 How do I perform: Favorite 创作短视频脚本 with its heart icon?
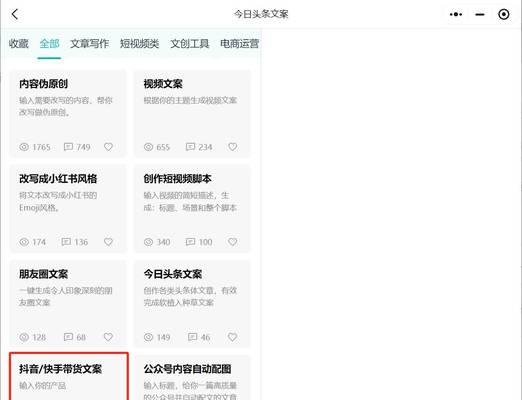(x=233, y=242)
